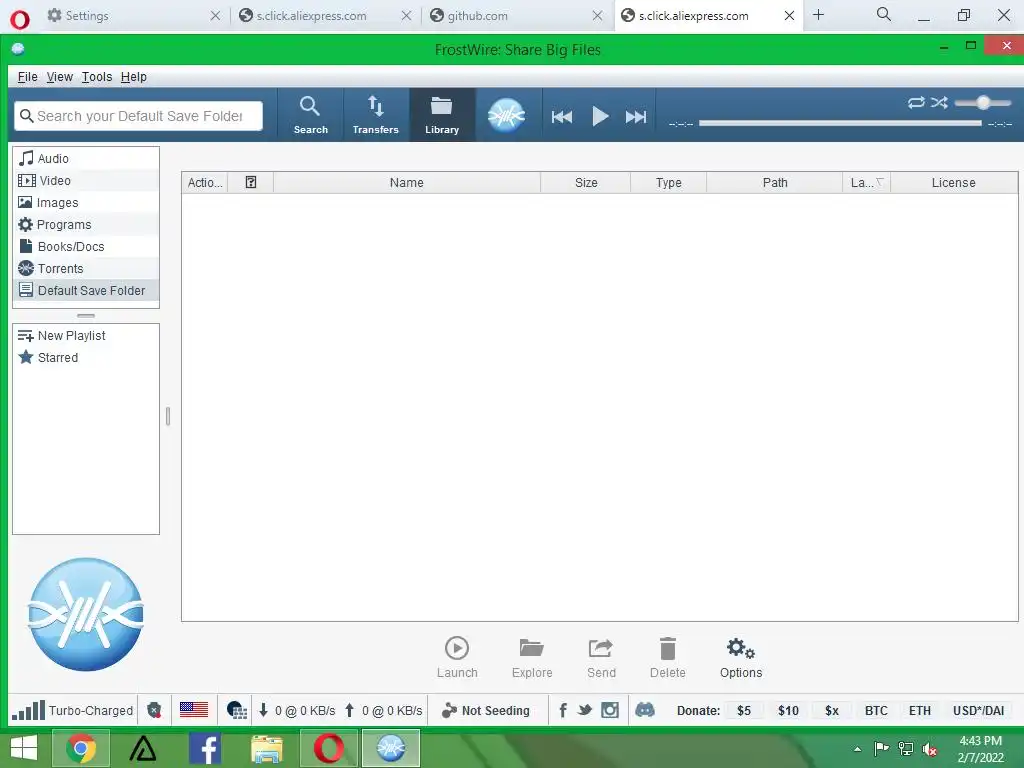This screenshot has width=1024, height=768.
Task: Select Programs in the library sidebar
Action: pyautogui.click(x=86, y=224)
